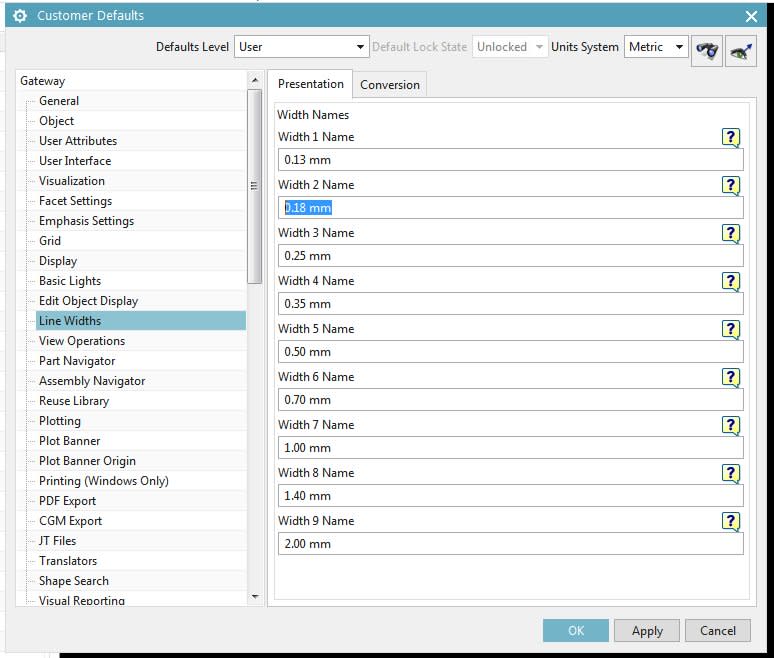
Task: Click the Width 4 Name field
Action: pyautogui.click(x=510, y=304)
